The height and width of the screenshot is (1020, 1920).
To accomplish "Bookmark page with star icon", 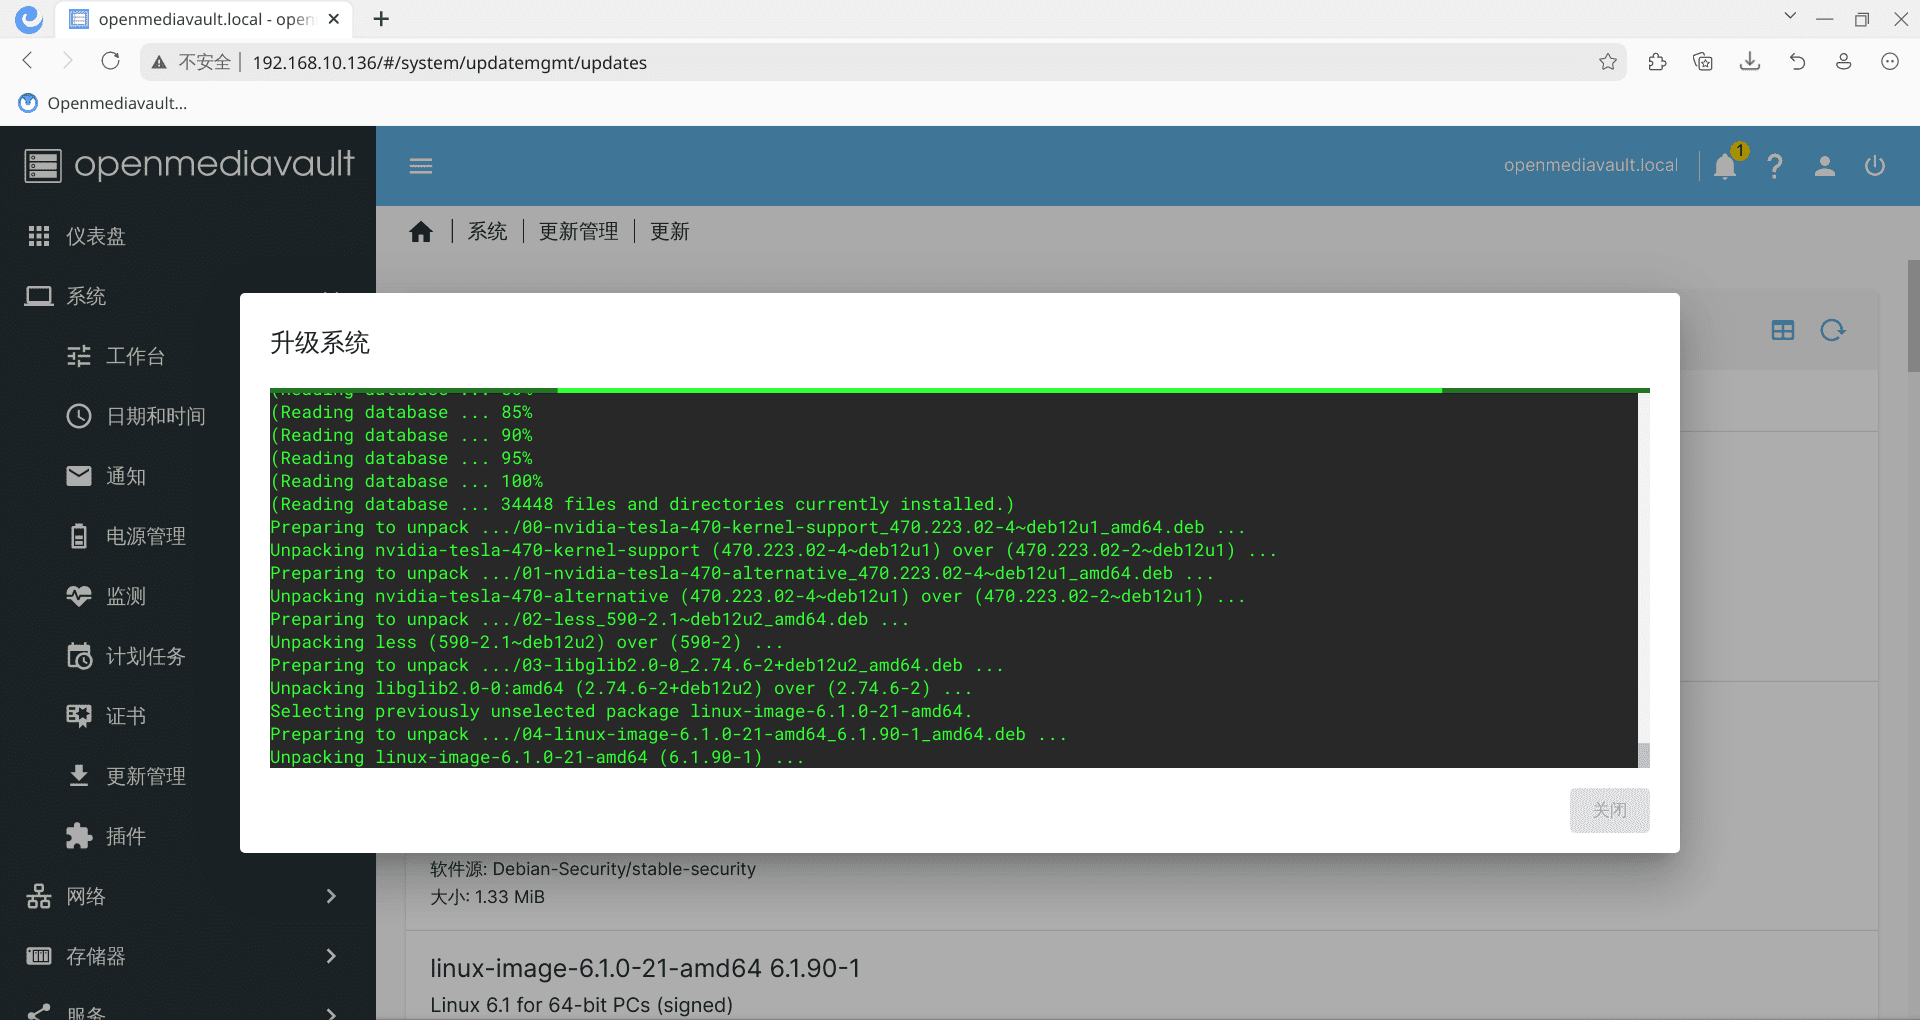I will [x=1607, y=62].
